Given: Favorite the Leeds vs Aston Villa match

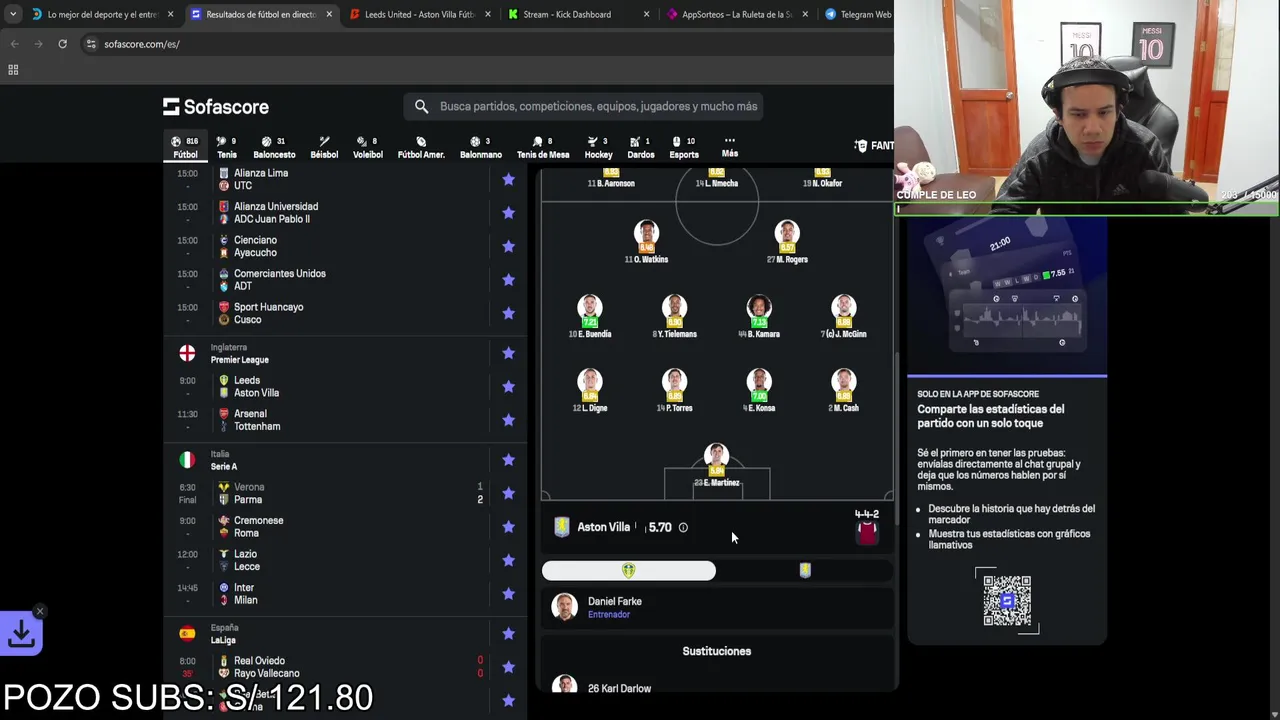Looking at the screenshot, I should click(x=508, y=386).
